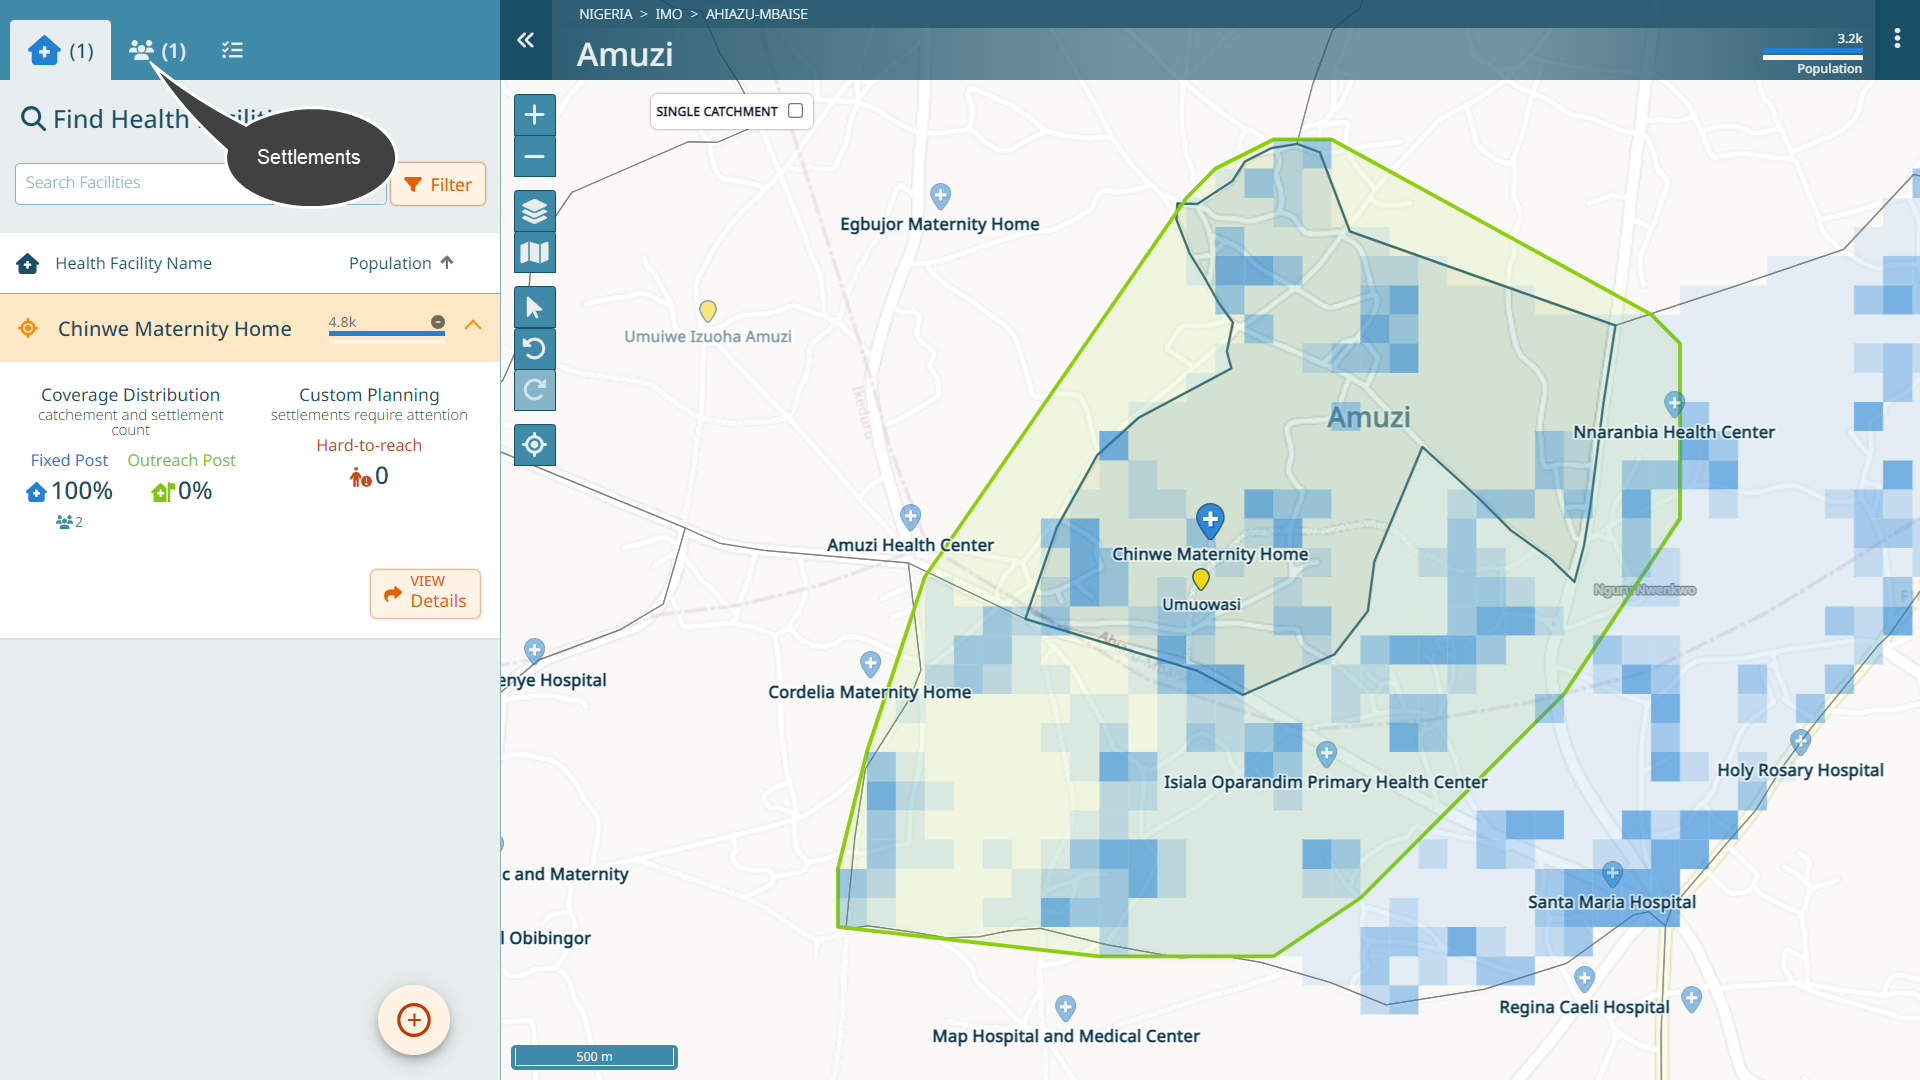
Task: Open the checklist tab
Action: pos(232,50)
